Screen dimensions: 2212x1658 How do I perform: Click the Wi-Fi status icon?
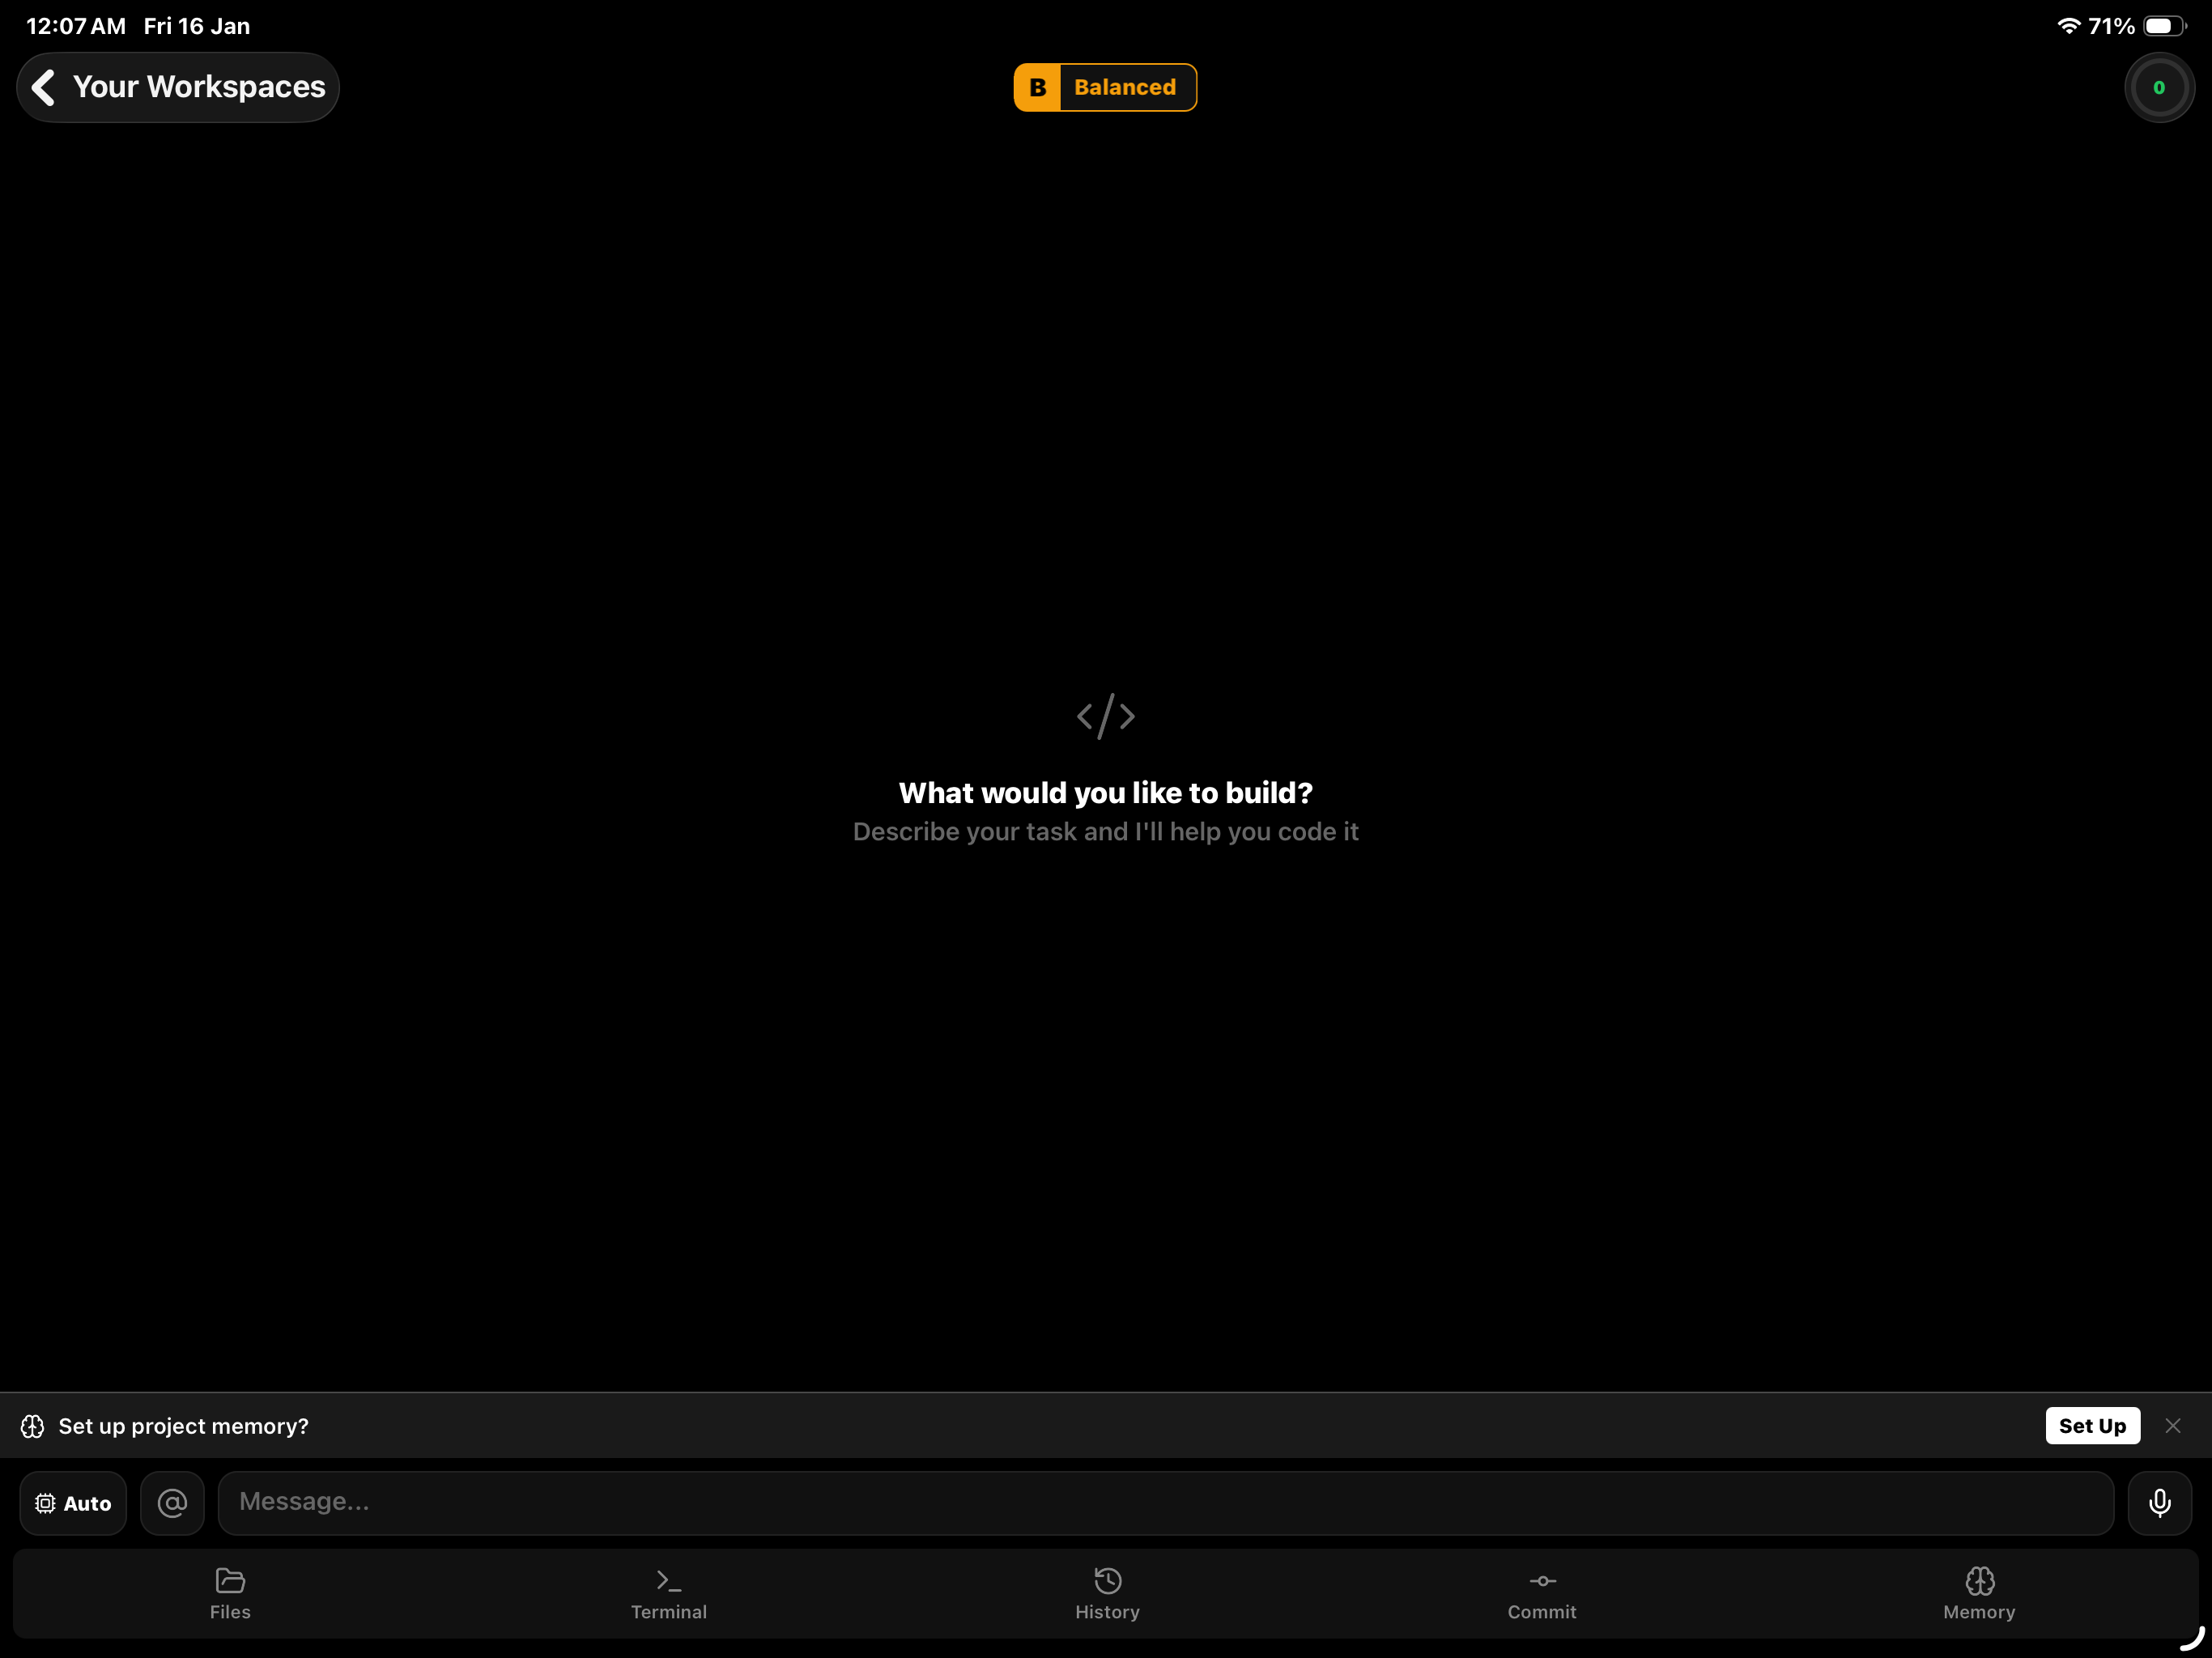pos(2068,26)
